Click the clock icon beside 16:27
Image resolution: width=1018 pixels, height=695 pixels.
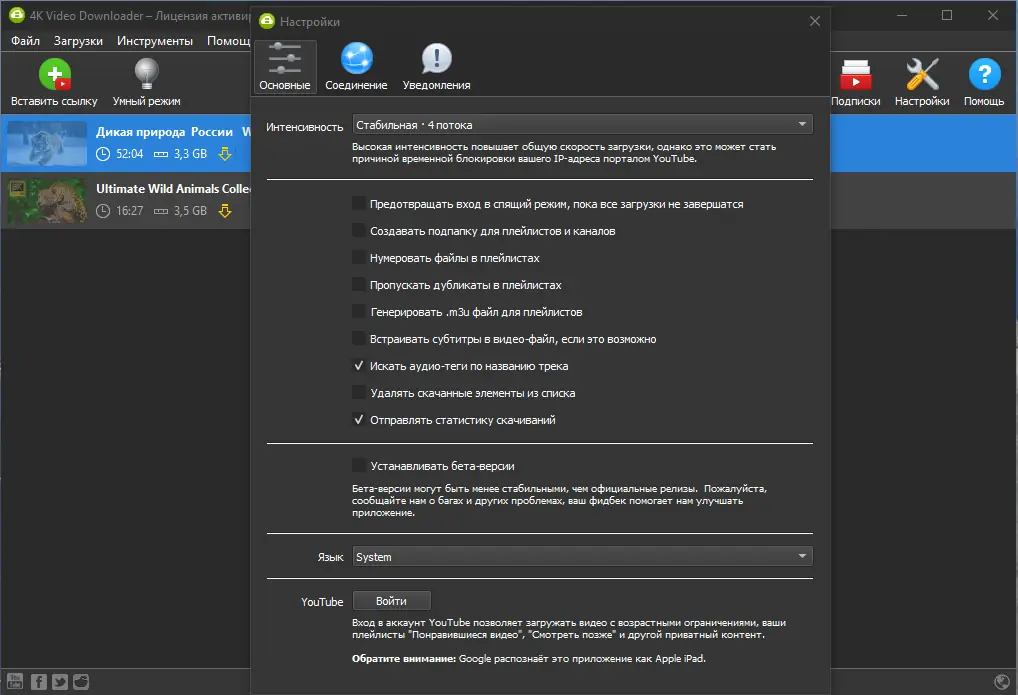[x=103, y=211]
